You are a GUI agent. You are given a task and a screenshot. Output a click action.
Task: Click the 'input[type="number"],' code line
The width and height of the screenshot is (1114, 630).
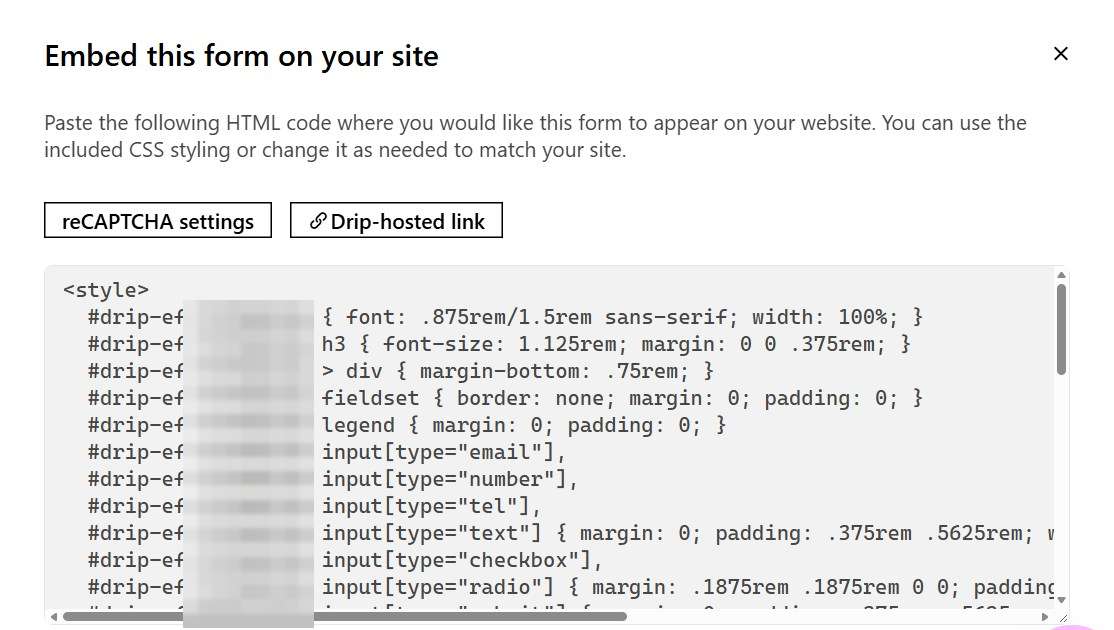point(333,479)
